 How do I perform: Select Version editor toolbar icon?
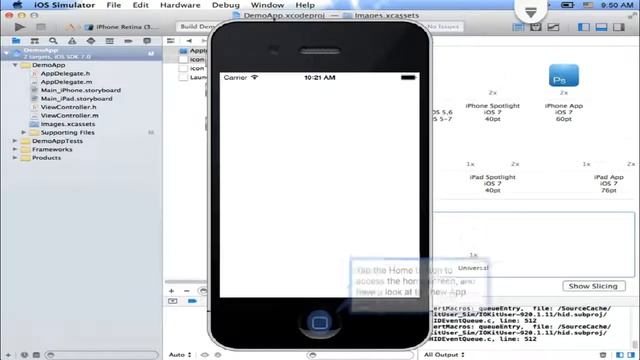pos(553,27)
